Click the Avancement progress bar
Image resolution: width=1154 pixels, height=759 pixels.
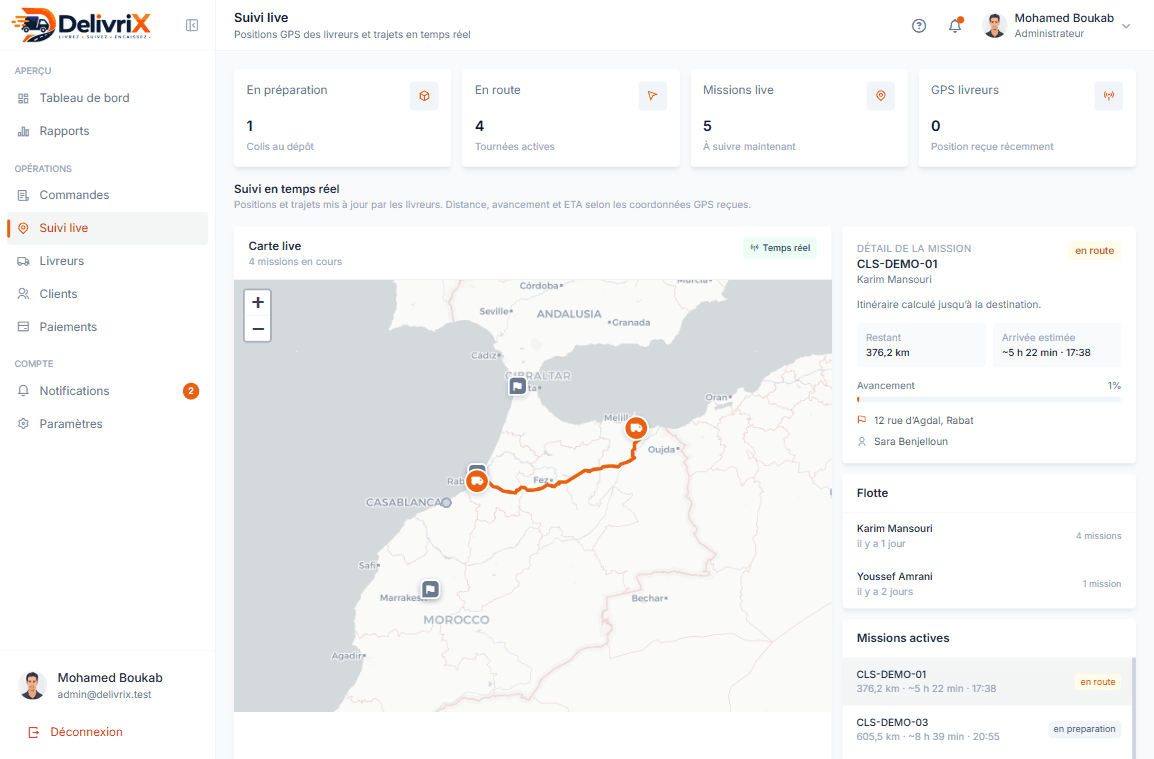click(988, 399)
